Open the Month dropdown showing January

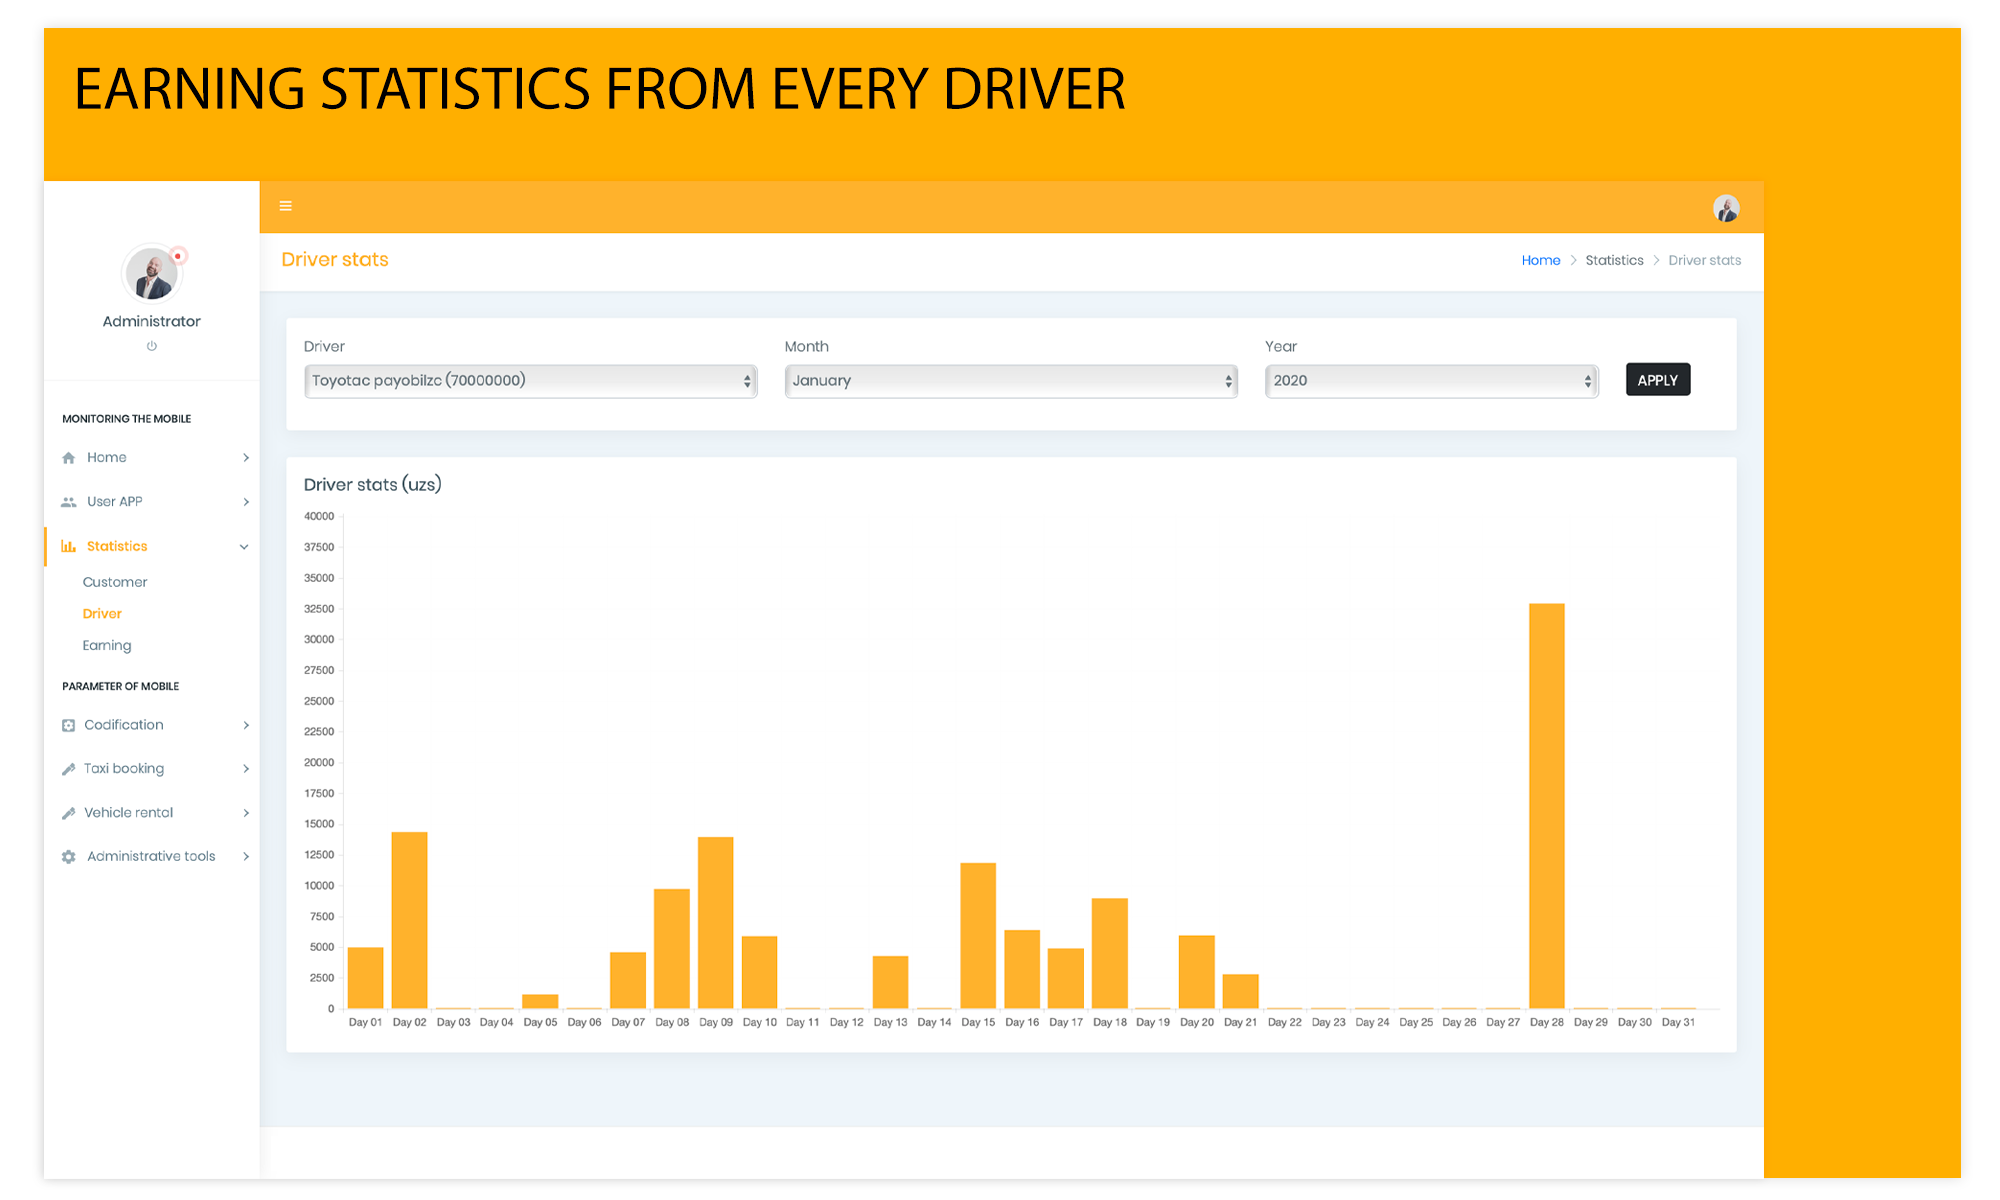pos(1011,381)
